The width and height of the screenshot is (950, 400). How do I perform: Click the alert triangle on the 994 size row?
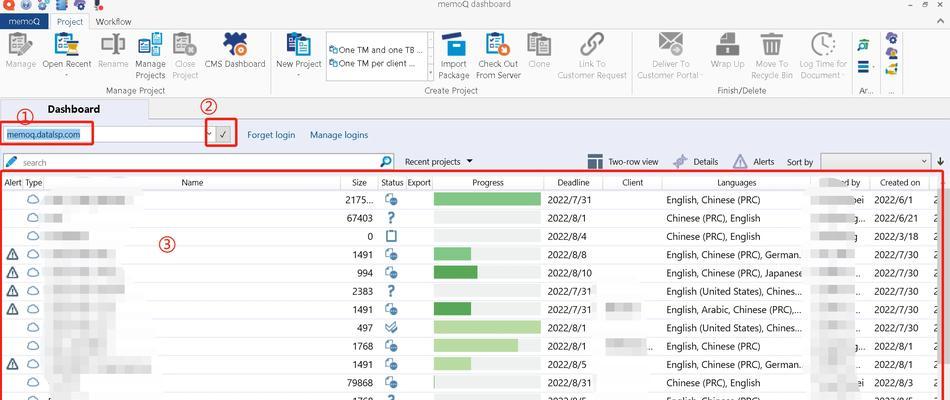[12, 273]
